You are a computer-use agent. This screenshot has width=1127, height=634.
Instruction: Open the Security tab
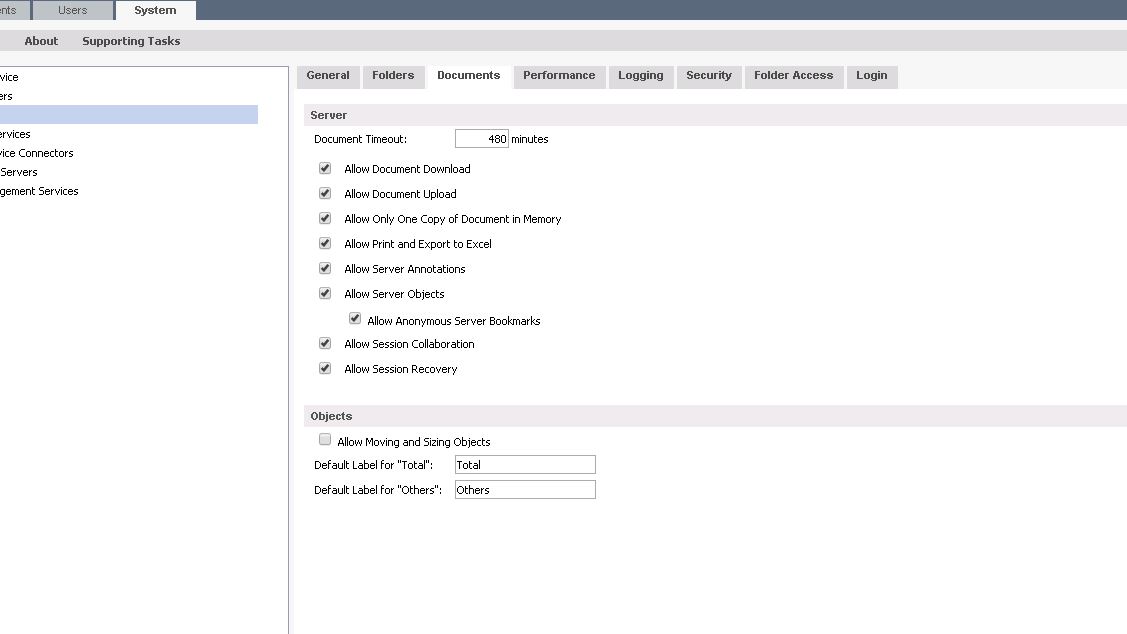click(709, 76)
